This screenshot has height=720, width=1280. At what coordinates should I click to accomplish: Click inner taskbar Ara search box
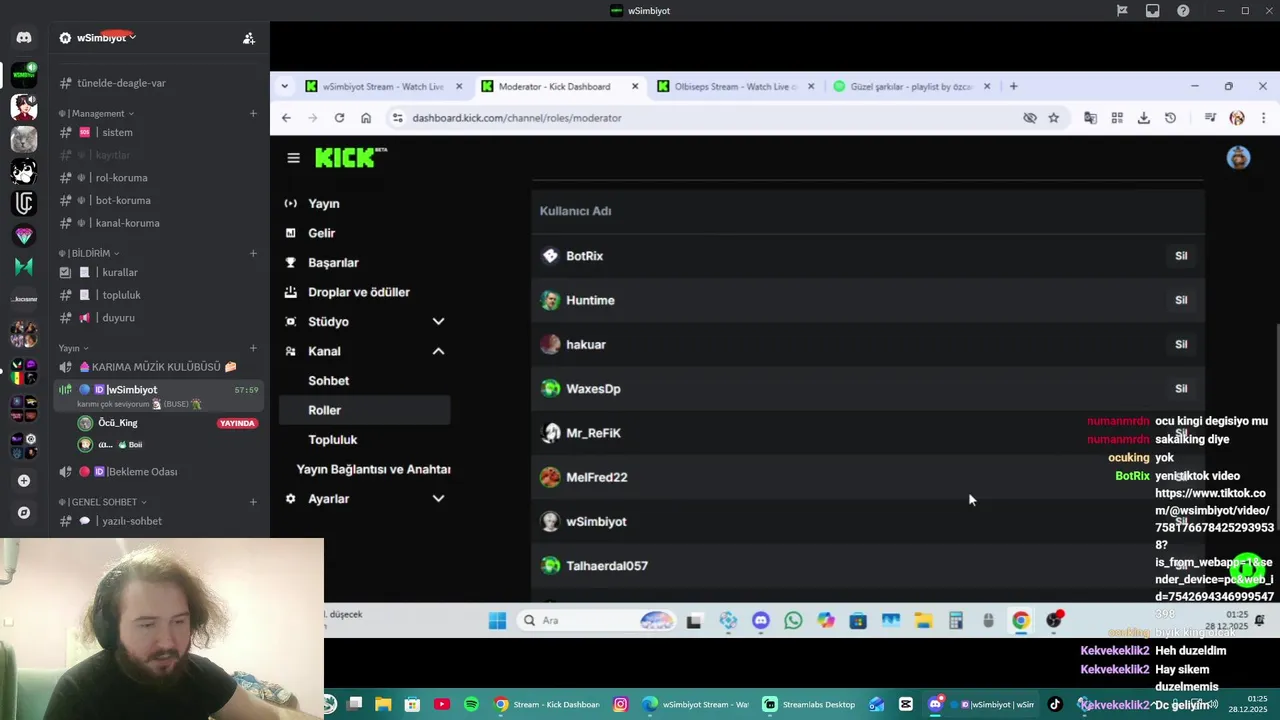pos(598,621)
